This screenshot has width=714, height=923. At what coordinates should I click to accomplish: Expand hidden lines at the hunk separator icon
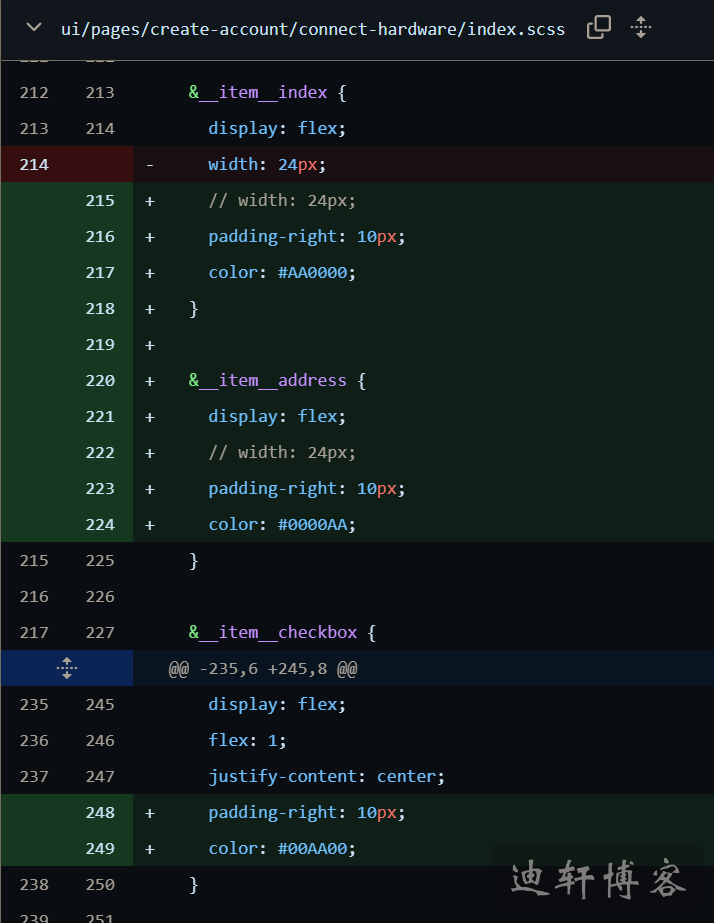click(67, 668)
